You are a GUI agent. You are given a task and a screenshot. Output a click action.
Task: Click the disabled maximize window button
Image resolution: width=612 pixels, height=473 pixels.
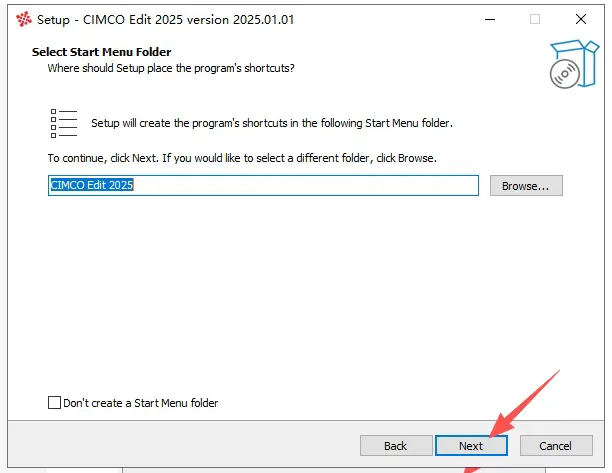(x=535, y=19)
